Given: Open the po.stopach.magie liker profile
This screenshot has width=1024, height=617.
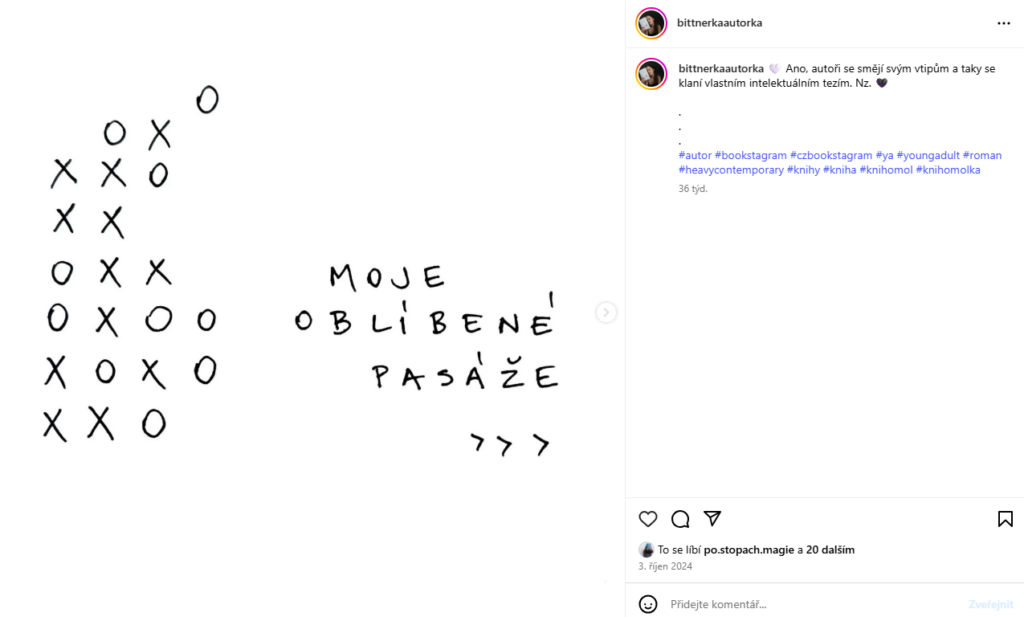Looking at the screenshot, I should click(748, 550).
